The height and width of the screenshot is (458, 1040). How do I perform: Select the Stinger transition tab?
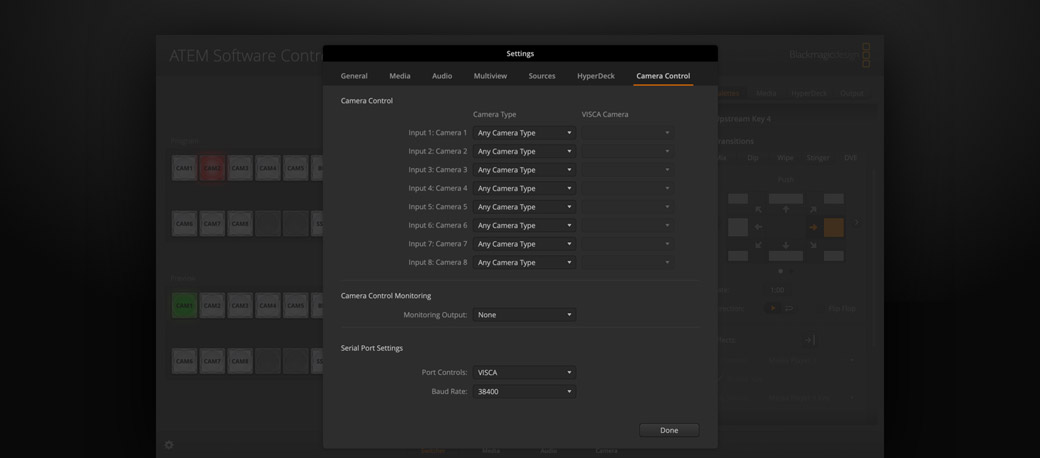[x=818, y=158]
